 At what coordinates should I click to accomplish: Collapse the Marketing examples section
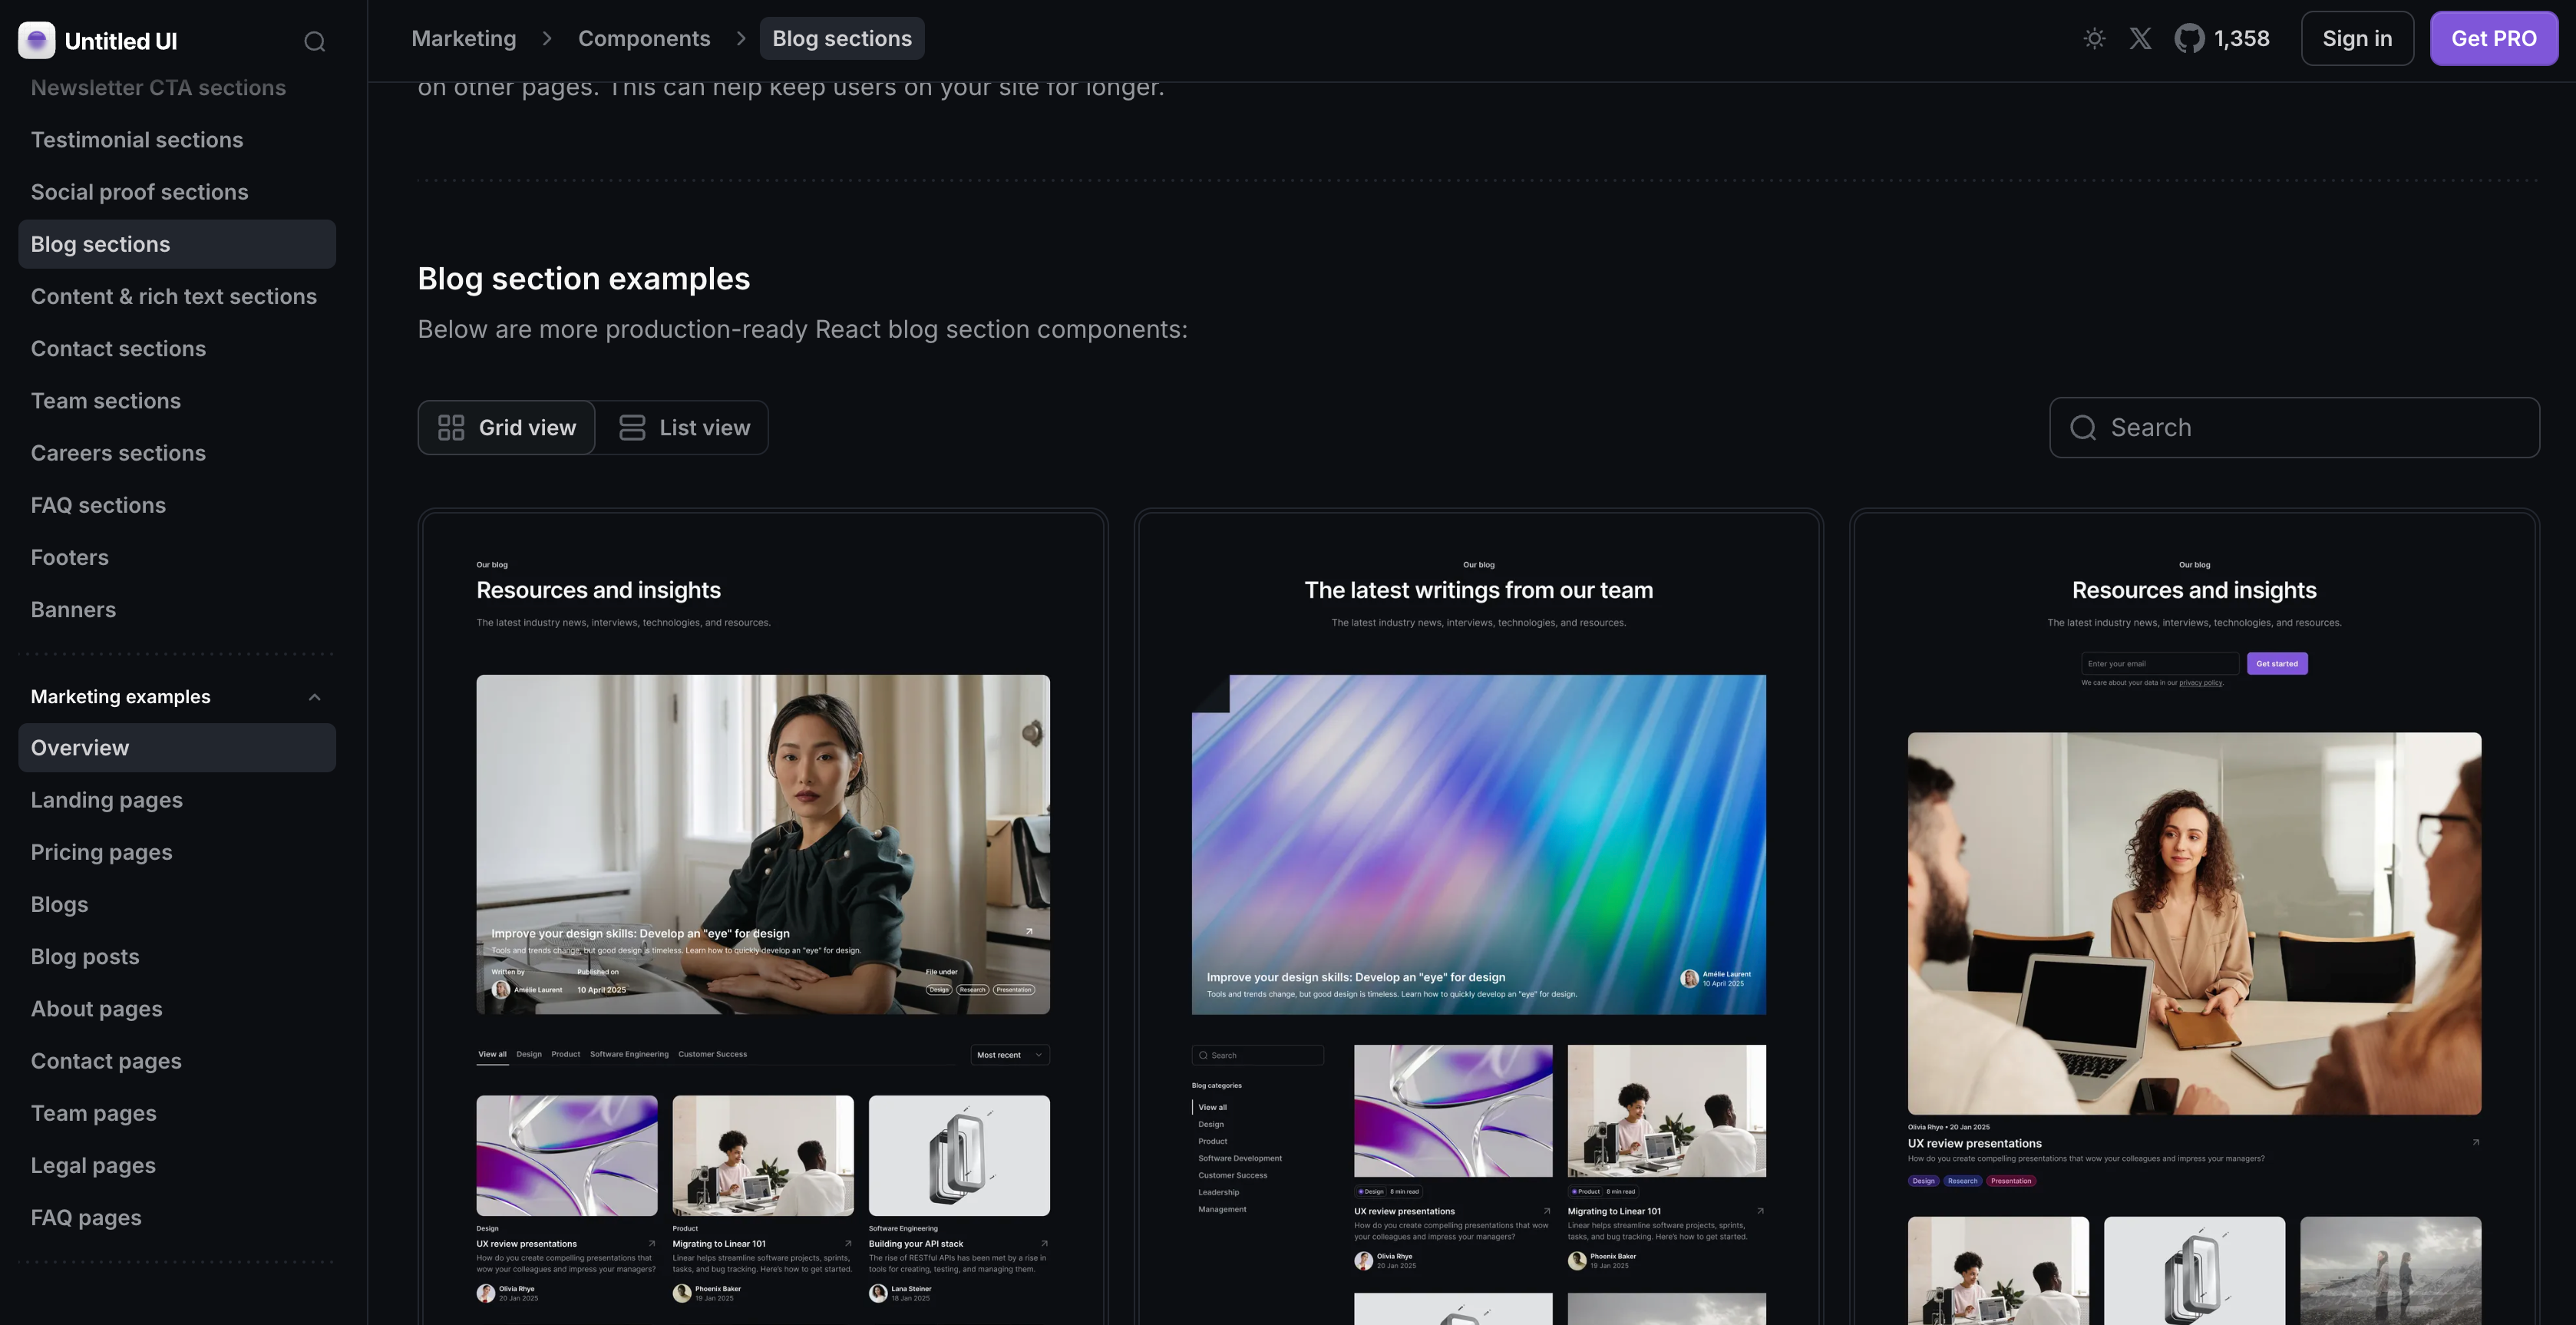[314, 697]
